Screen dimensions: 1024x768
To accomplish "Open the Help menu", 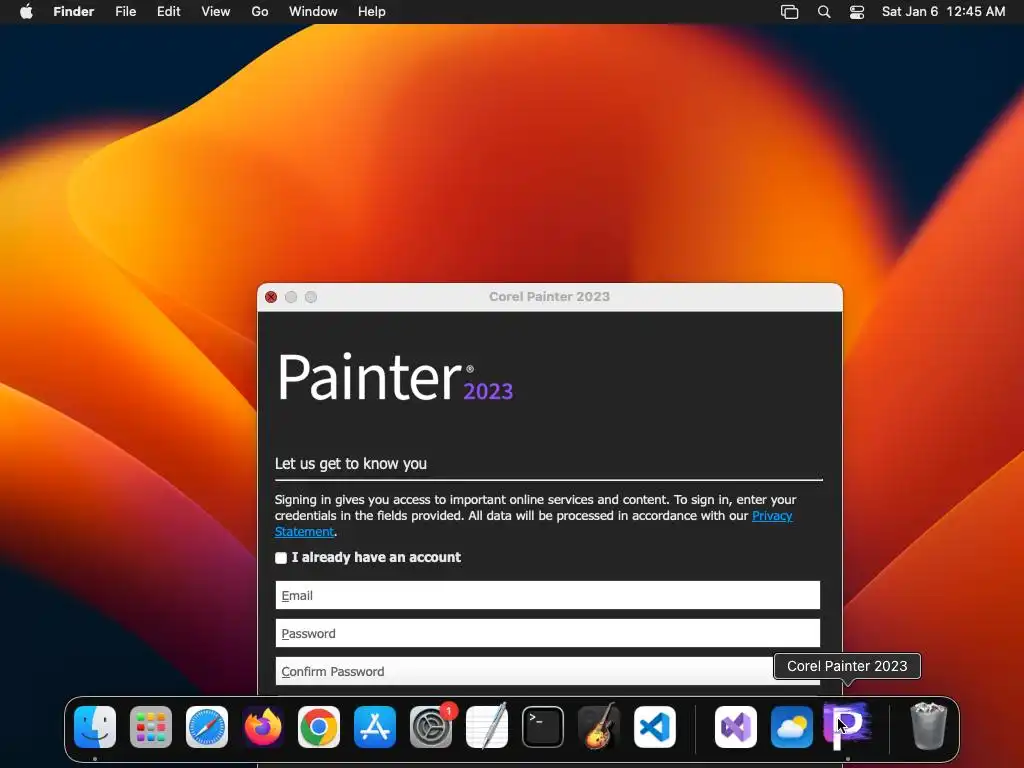I will [372, 12].
